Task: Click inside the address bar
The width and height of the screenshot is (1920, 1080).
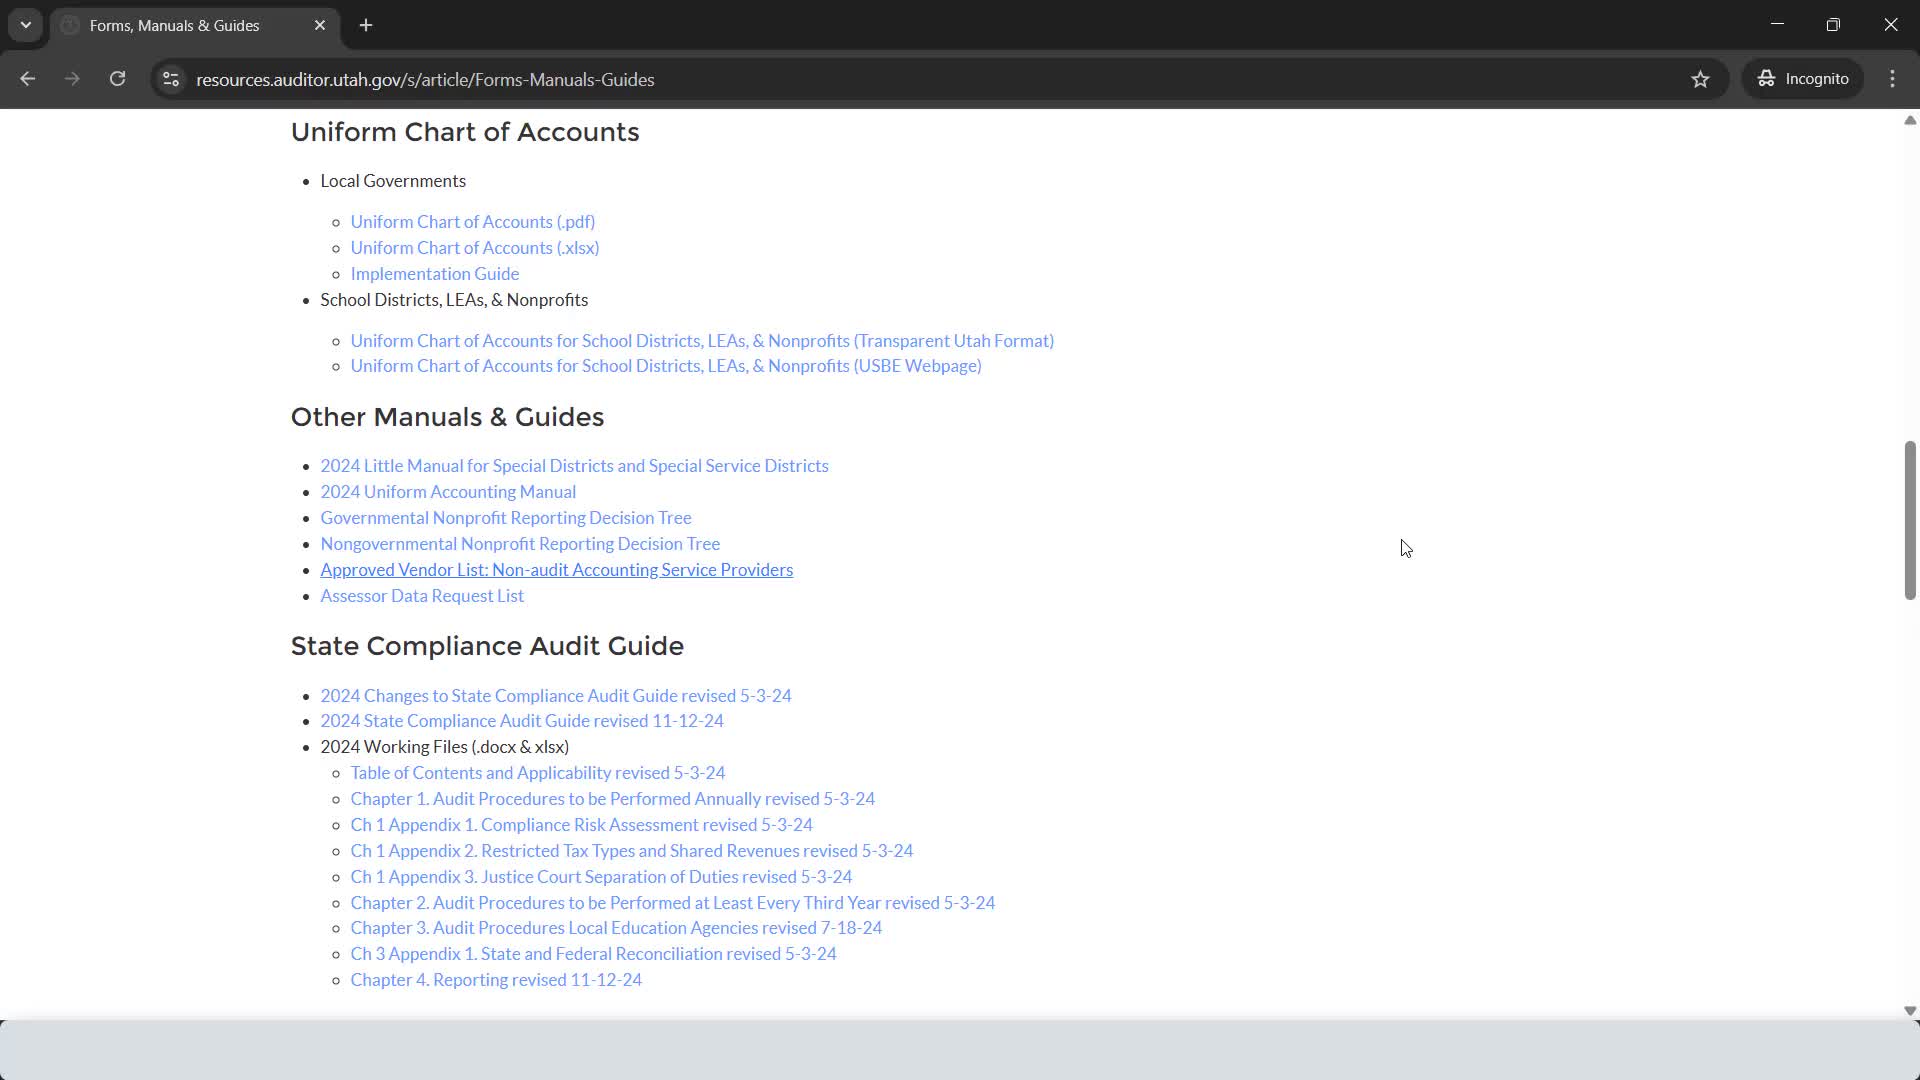Action: click(x=700, y=79)
